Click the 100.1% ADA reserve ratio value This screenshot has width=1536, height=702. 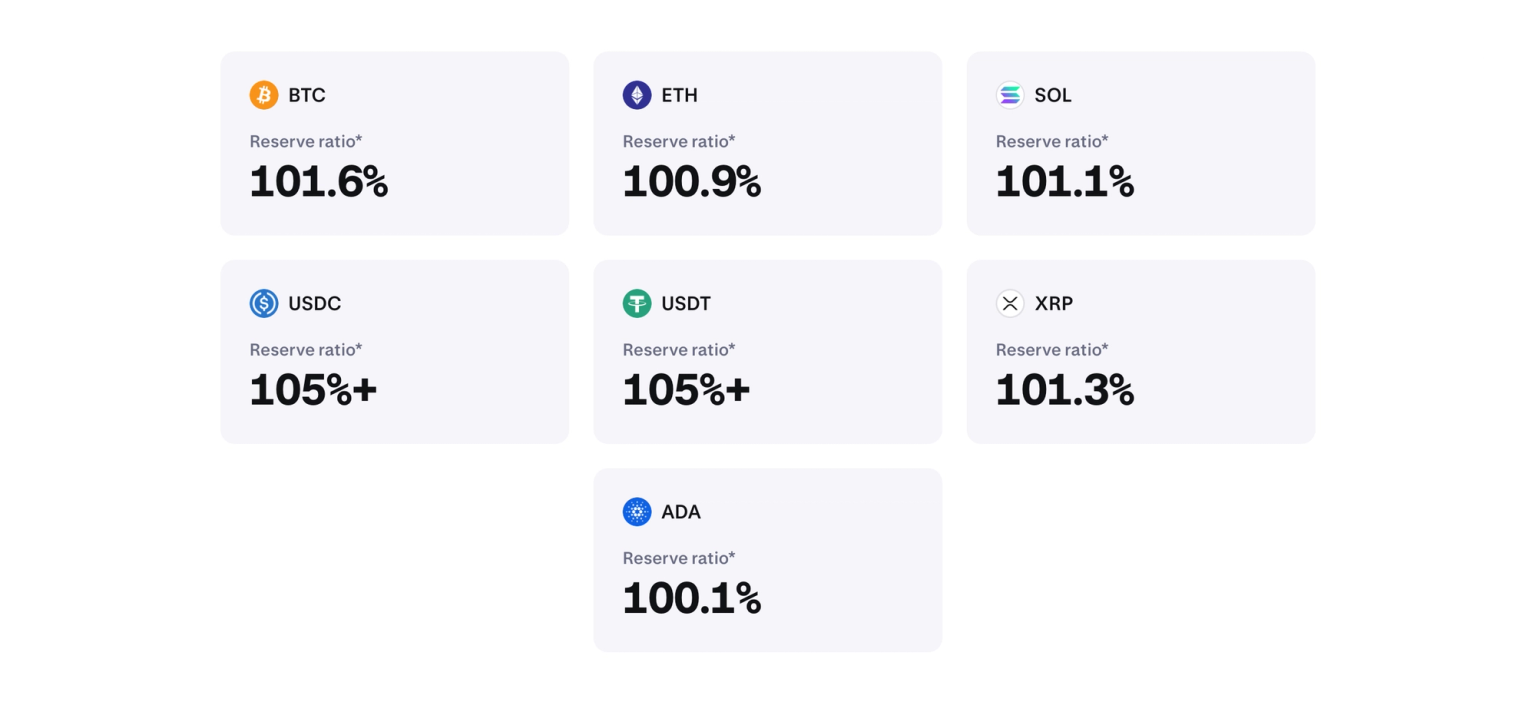pos(692,598)
